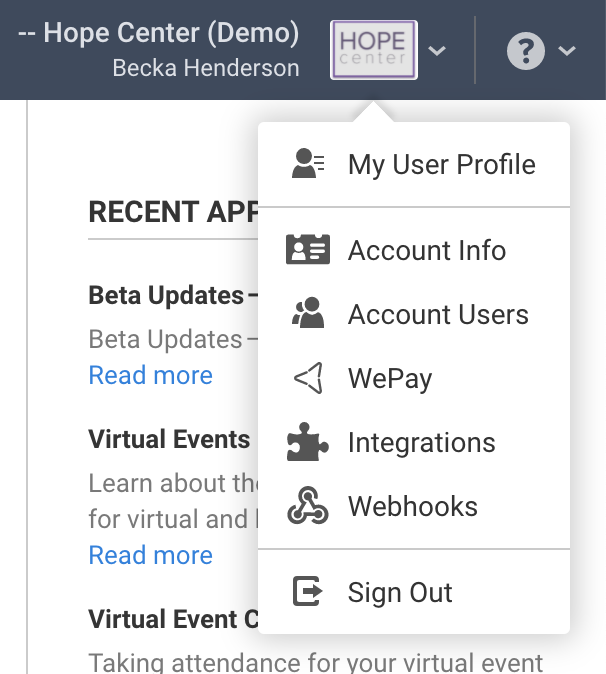The image size is (606, 674).
Task: Click the Integrations puzzle piece icon
Action: point(307,442)
